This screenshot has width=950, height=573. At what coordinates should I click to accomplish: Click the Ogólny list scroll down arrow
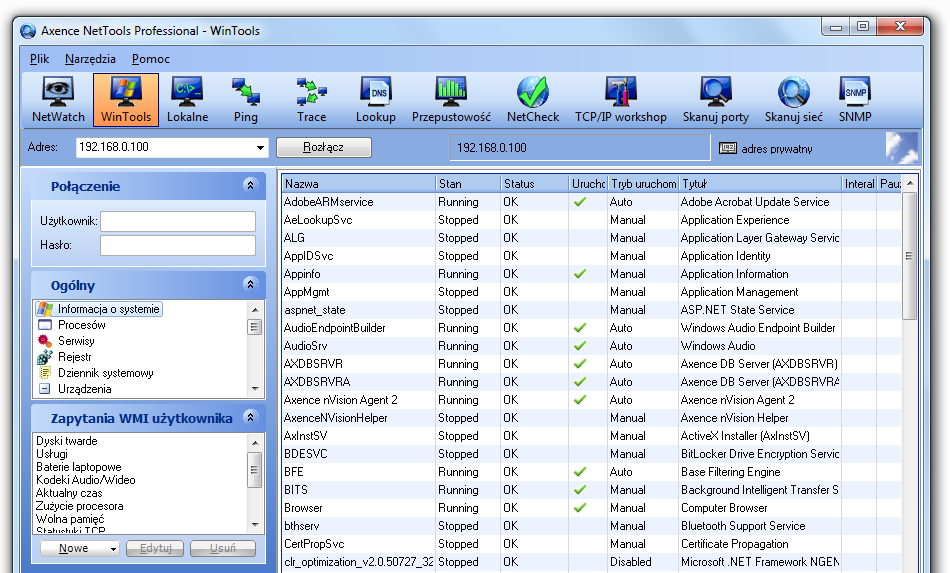pos(255,389)
